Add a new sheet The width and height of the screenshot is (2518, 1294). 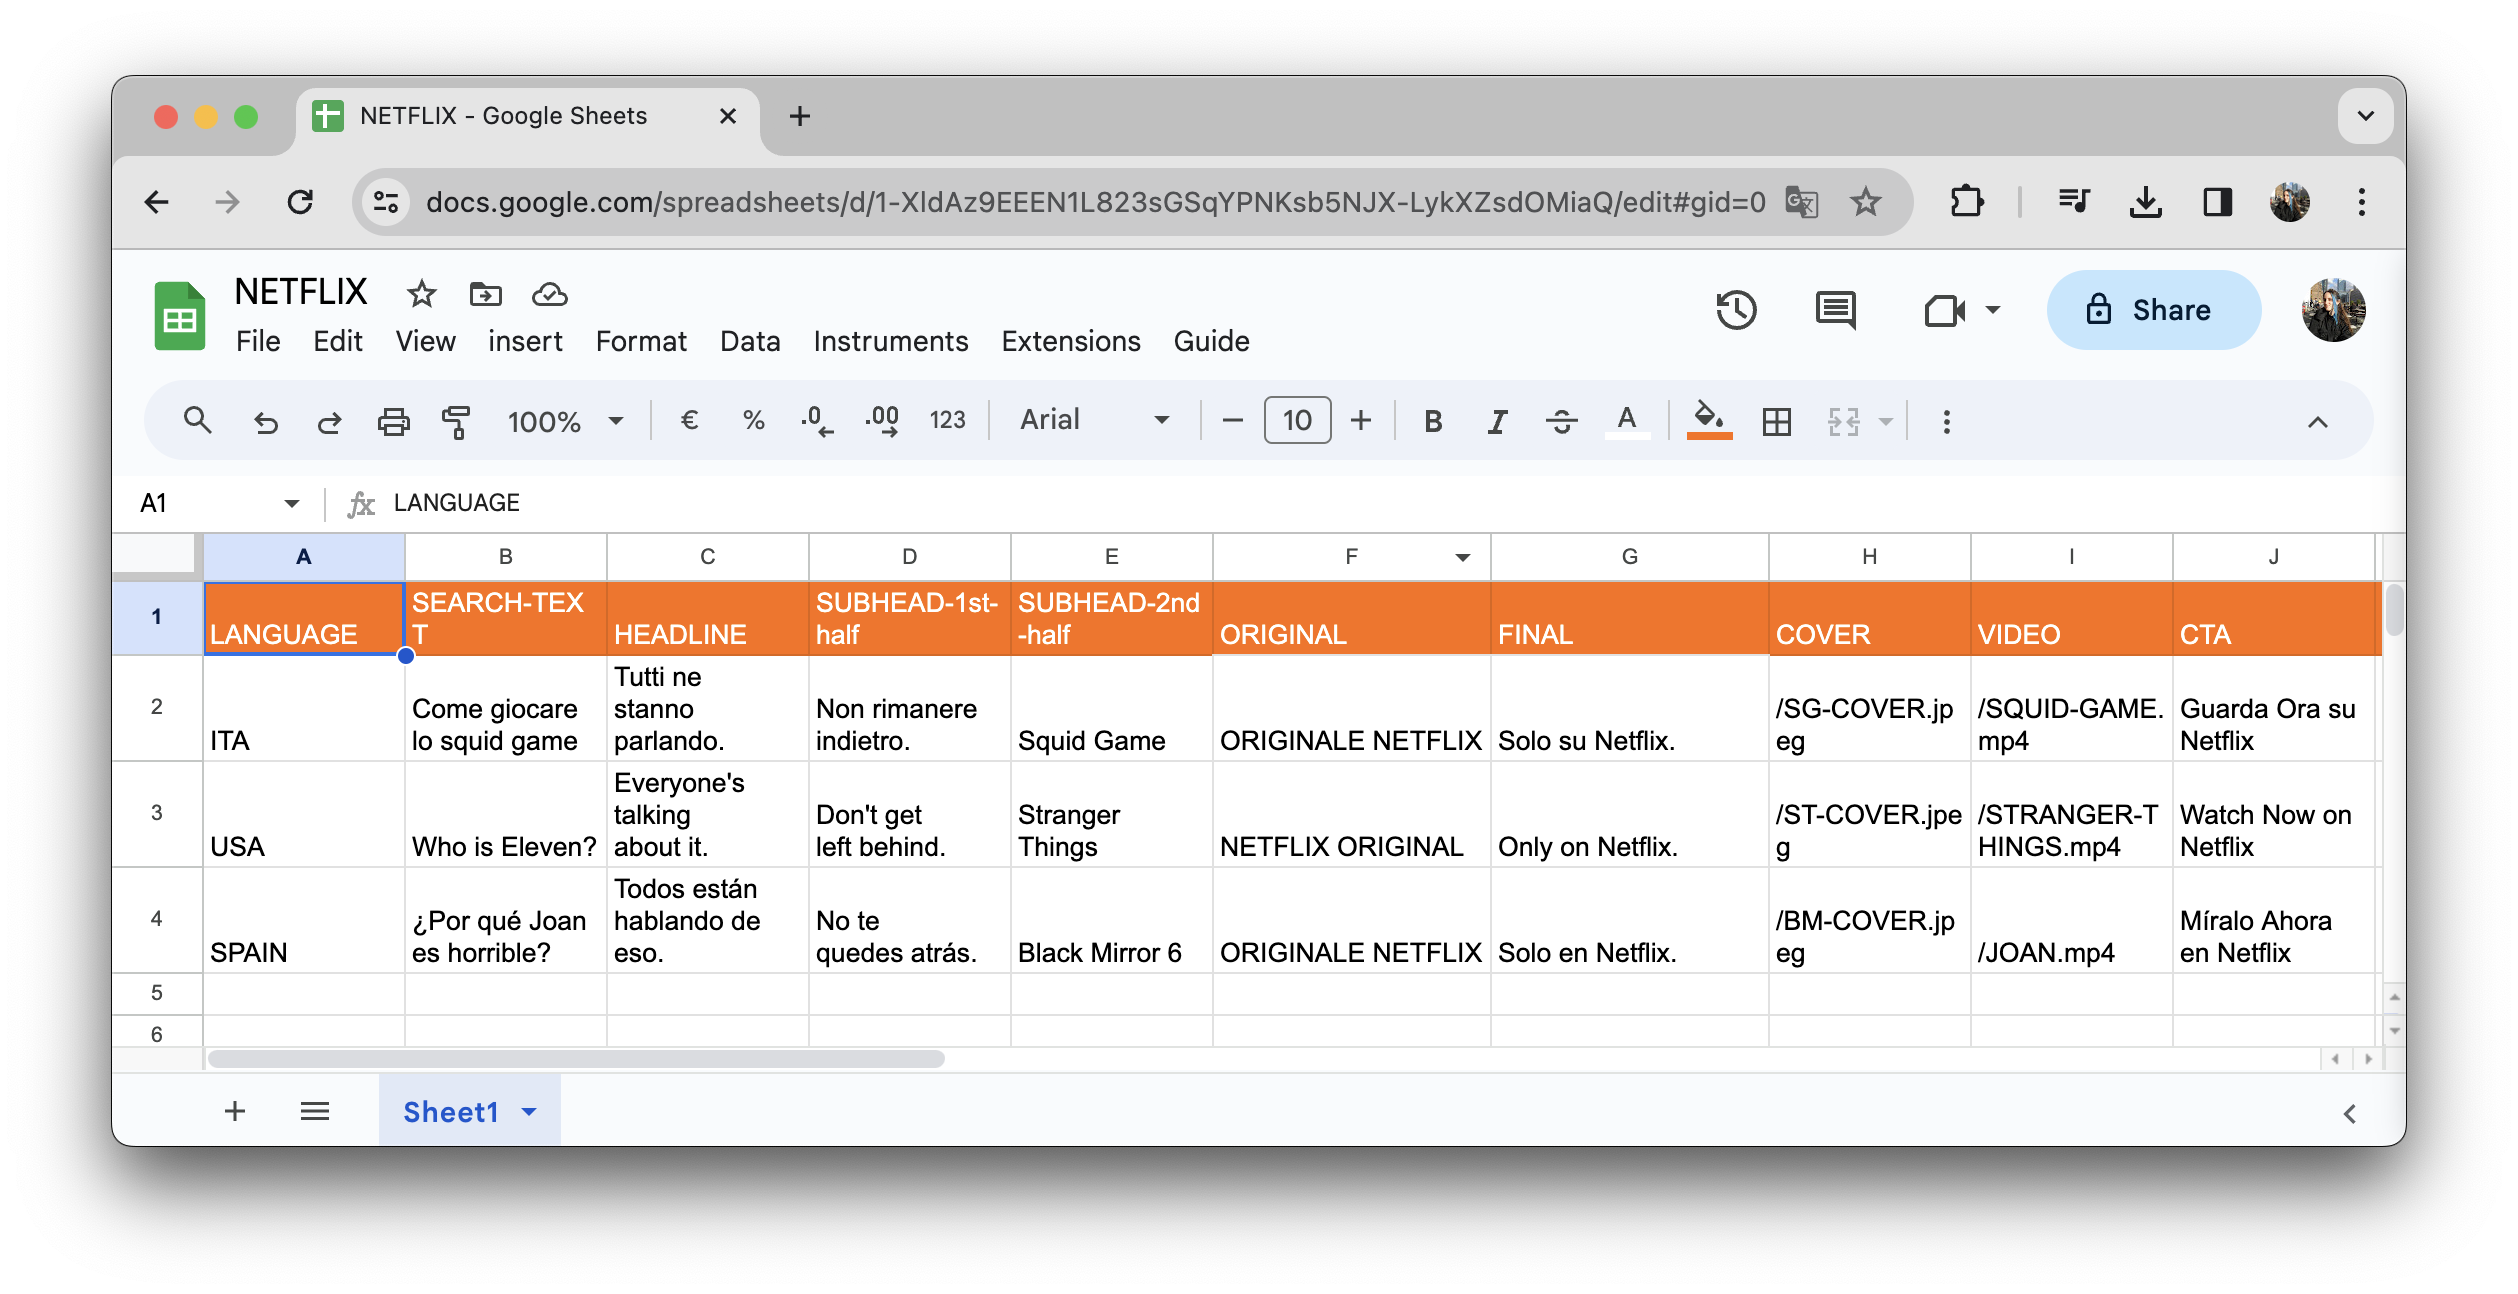[x=235, y=1111]
